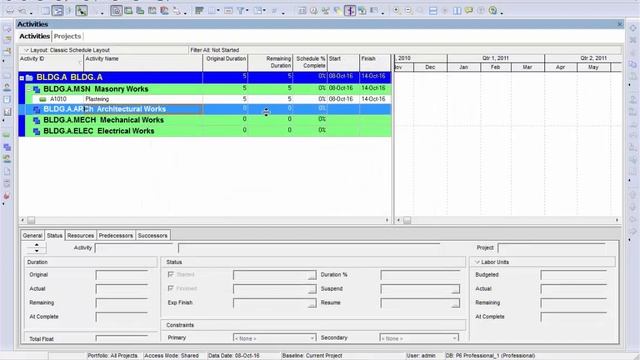Click the Filter funnel icon
Image resolution: width=640 pixels, height=360 pixels.
[x=240, y=11]
